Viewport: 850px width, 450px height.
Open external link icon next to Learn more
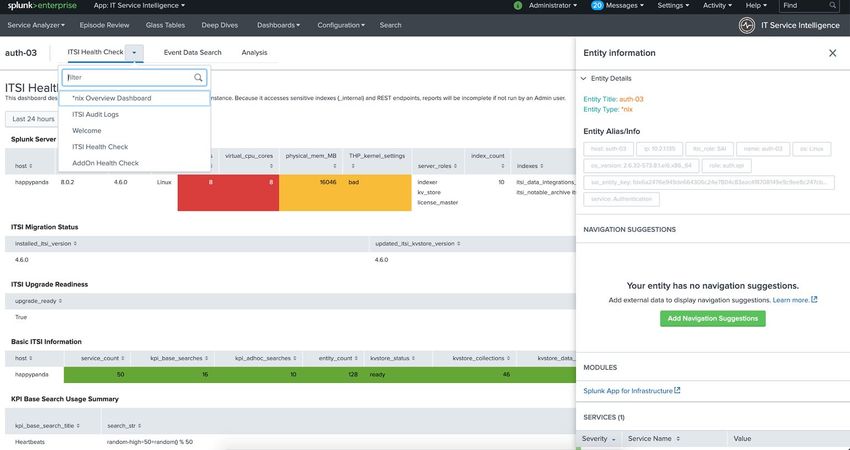pos(814,300)
